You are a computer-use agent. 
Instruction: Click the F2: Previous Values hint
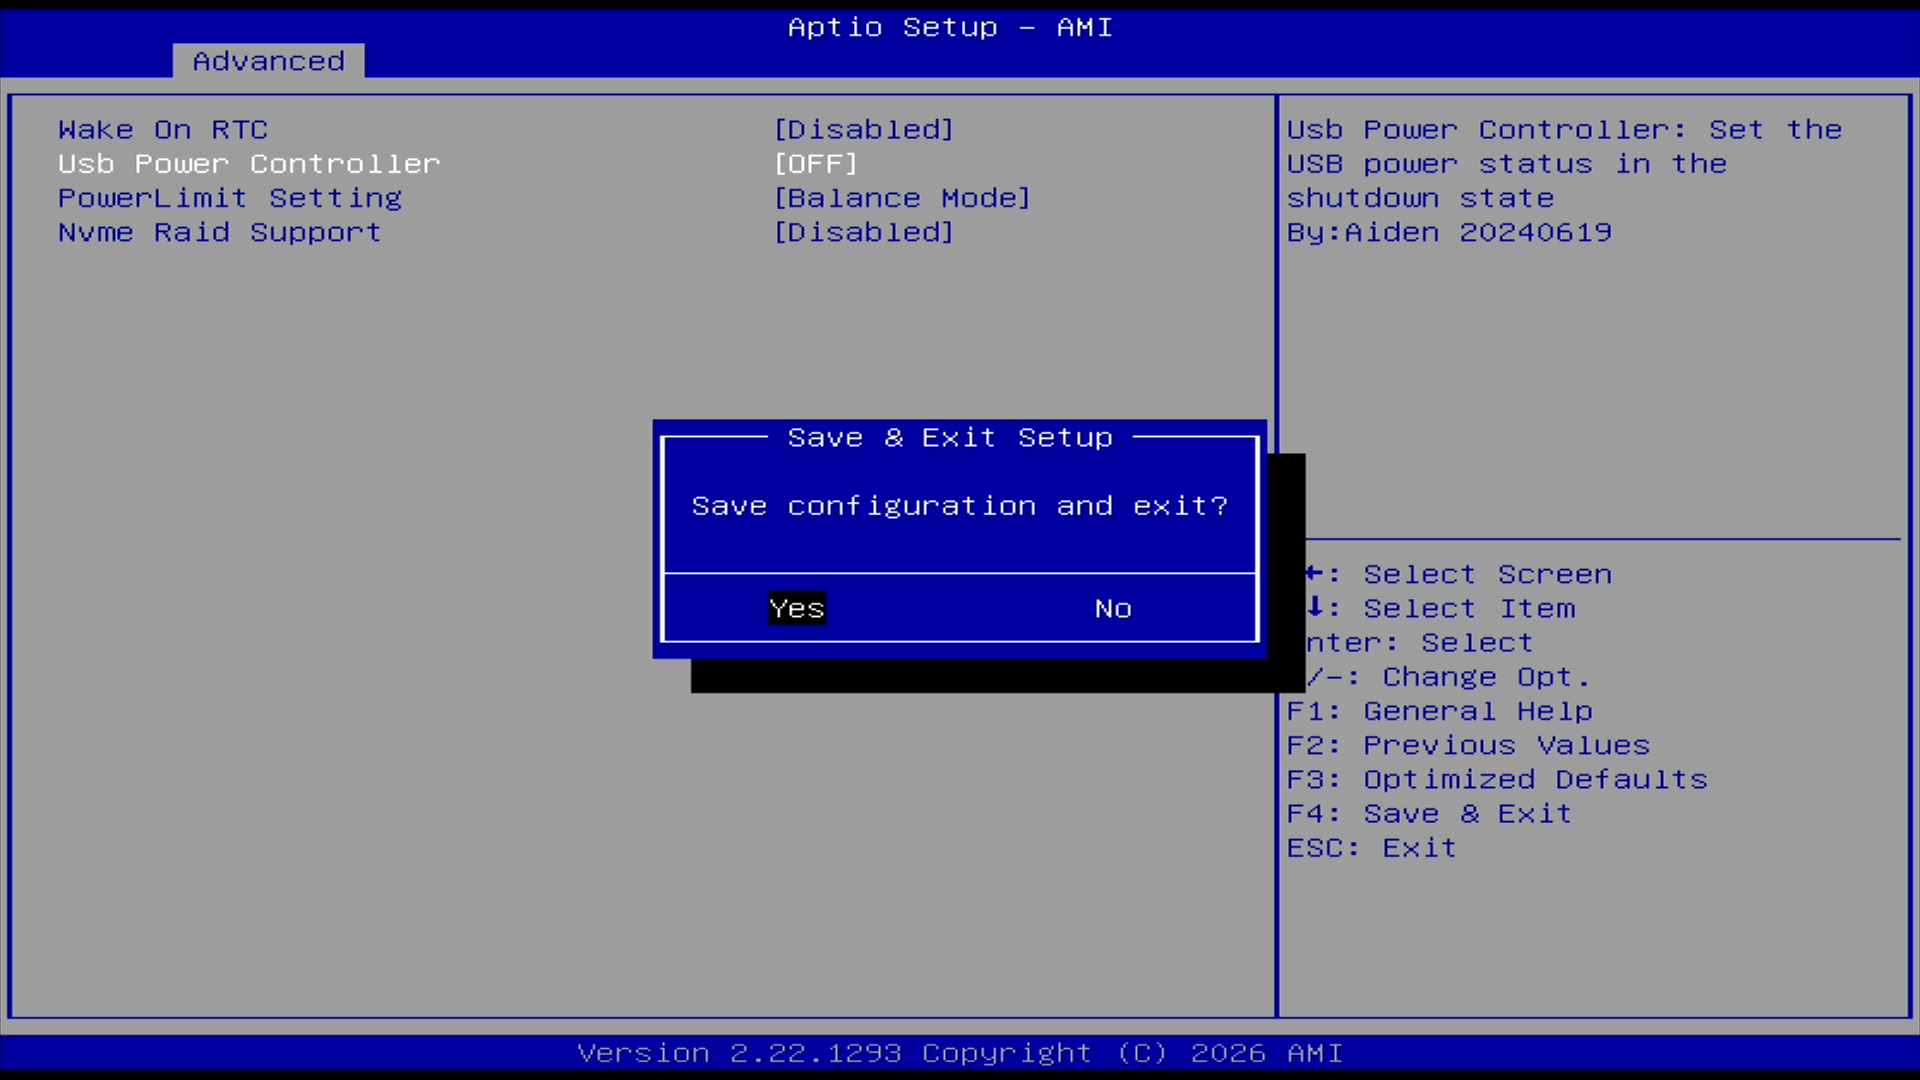(x=1468, y=745)
